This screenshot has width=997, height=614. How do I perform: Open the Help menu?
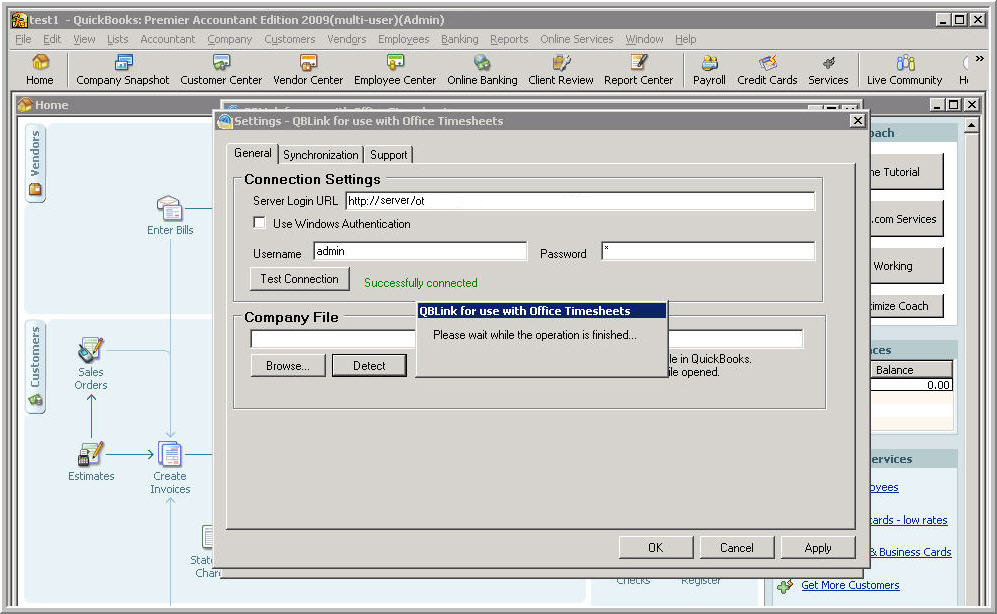coord(685,39)
